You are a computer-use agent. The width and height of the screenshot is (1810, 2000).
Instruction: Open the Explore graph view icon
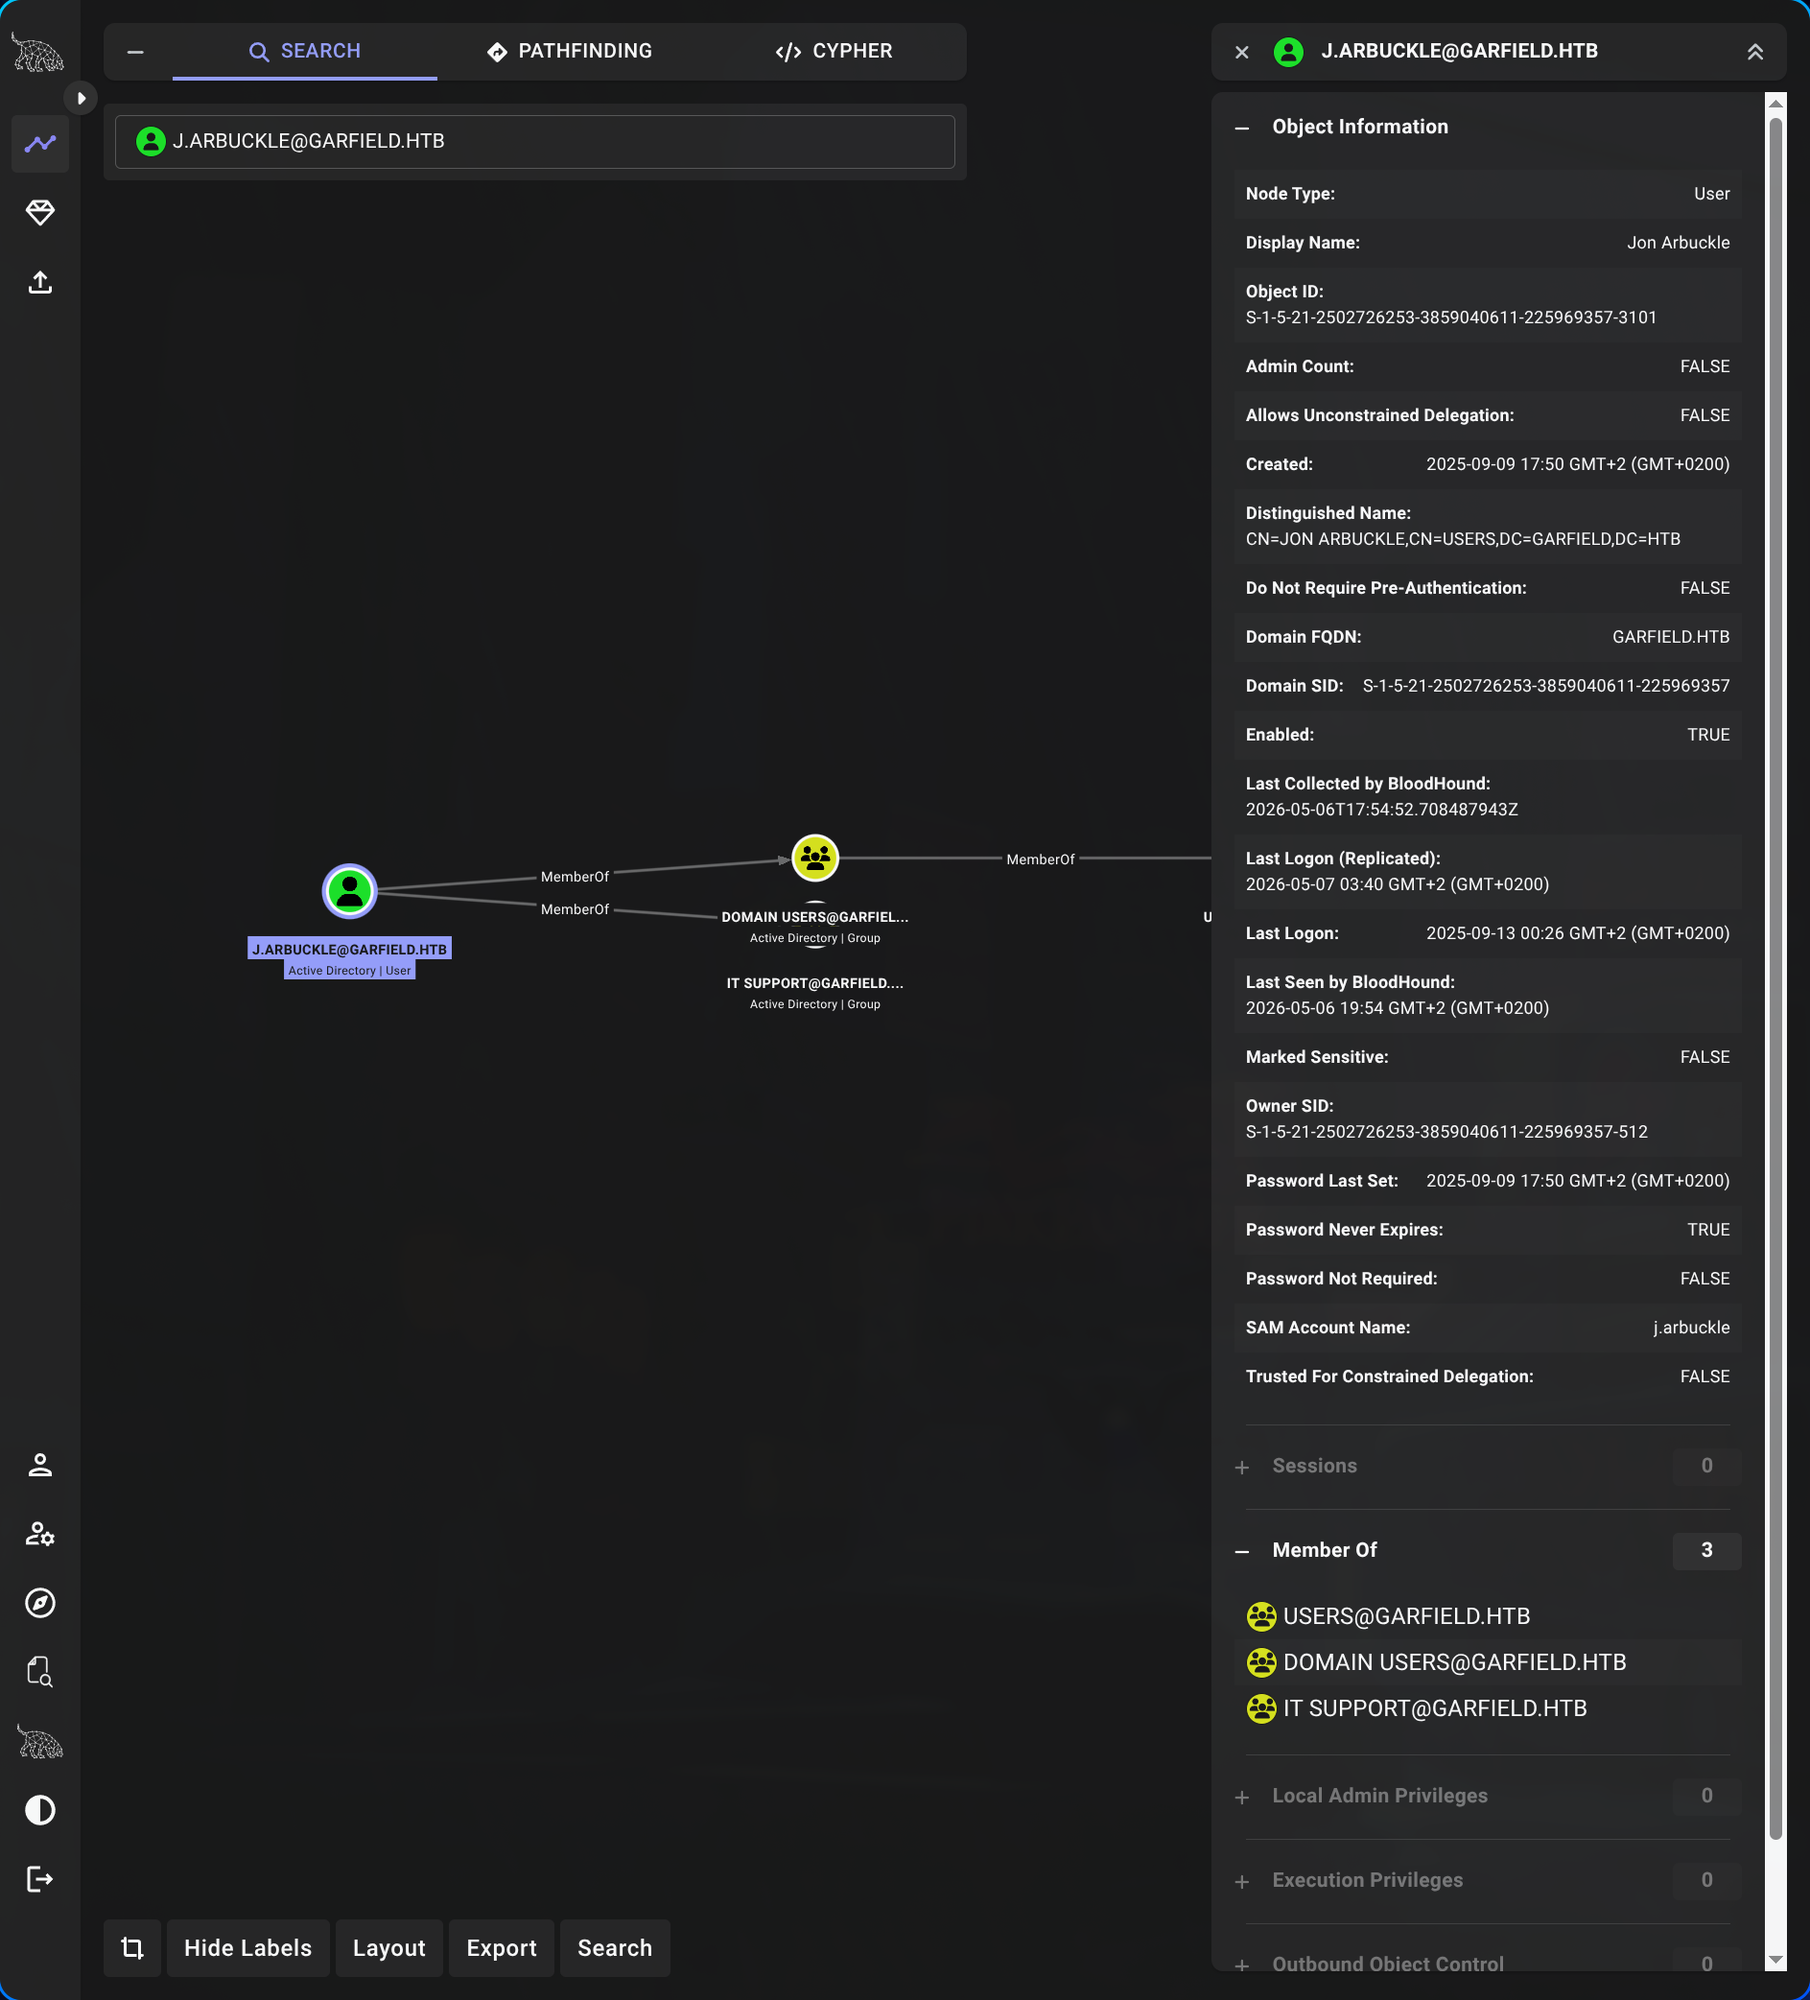tap(40, 144)
